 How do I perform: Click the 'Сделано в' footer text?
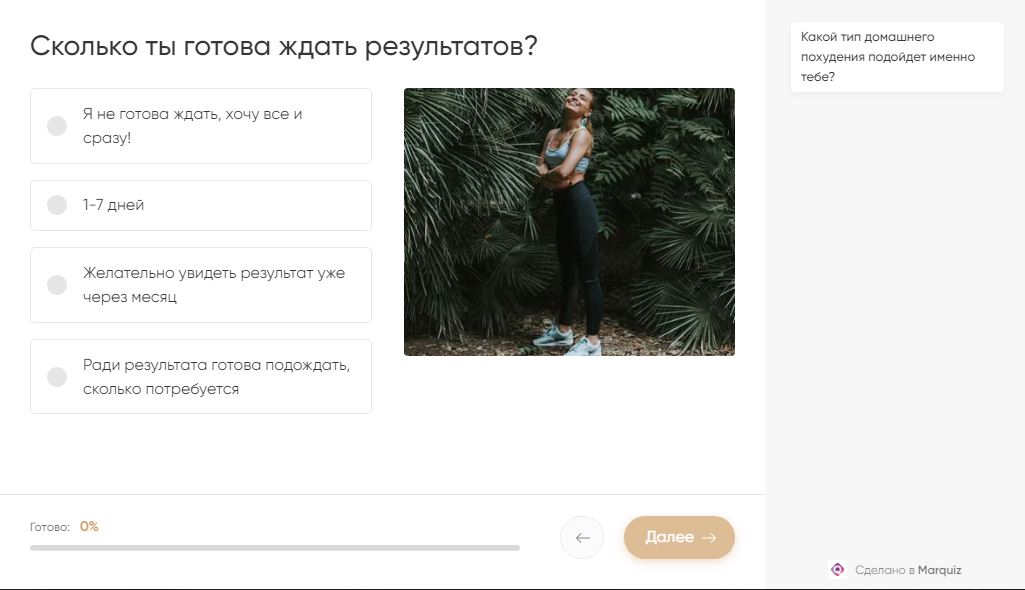(x=885, y=570)
